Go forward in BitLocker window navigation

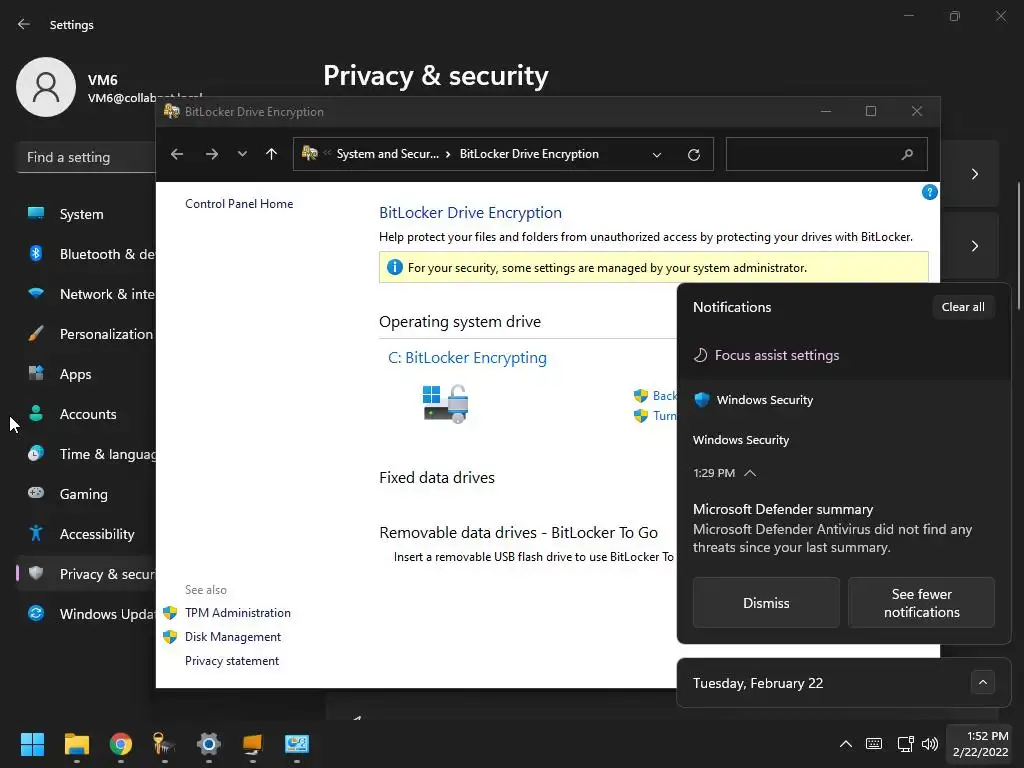(x=212, y=154)
